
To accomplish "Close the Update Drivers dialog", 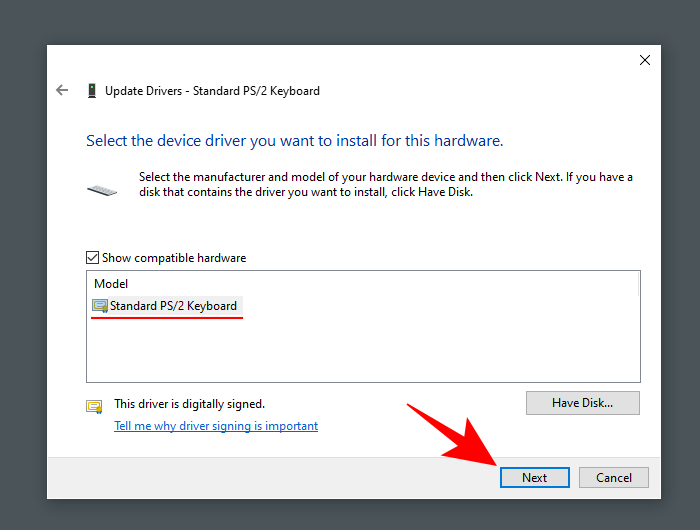I will click(645, 60).
